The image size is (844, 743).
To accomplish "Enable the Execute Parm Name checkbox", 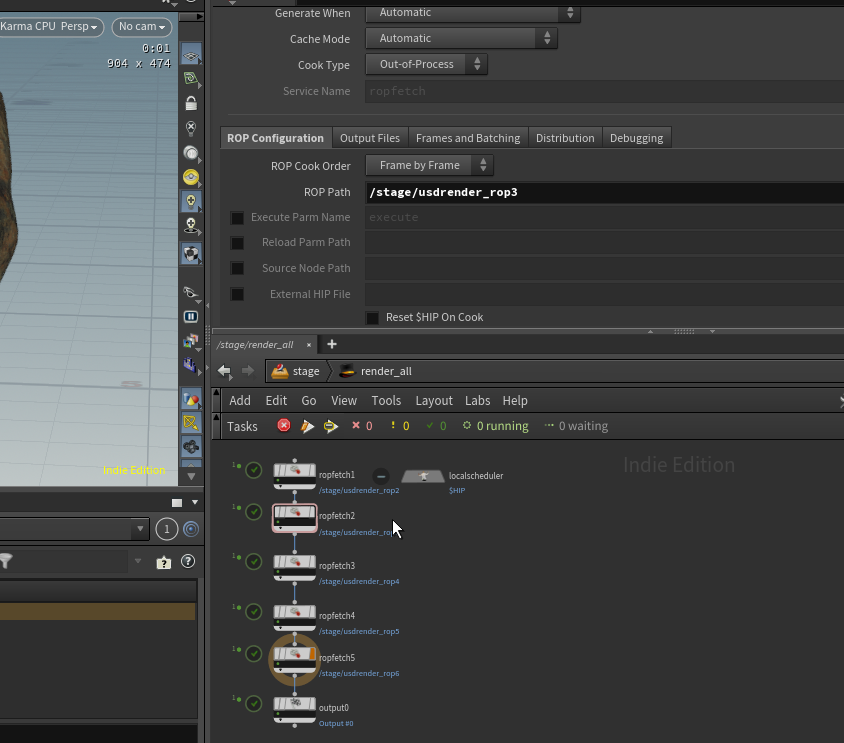I will tap(237, 218).
